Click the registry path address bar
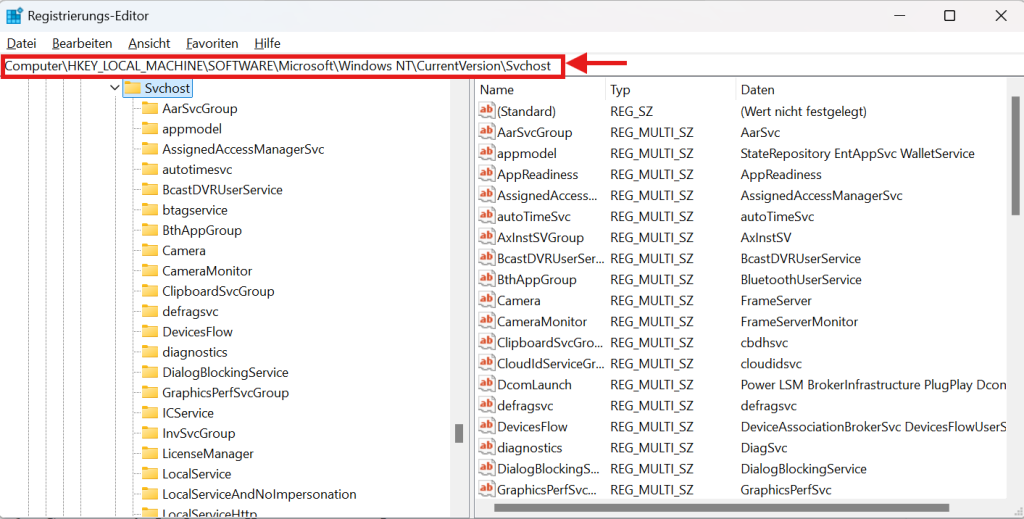The width and height of the screenshot is (1024, 519). click(x=283, y=66)
